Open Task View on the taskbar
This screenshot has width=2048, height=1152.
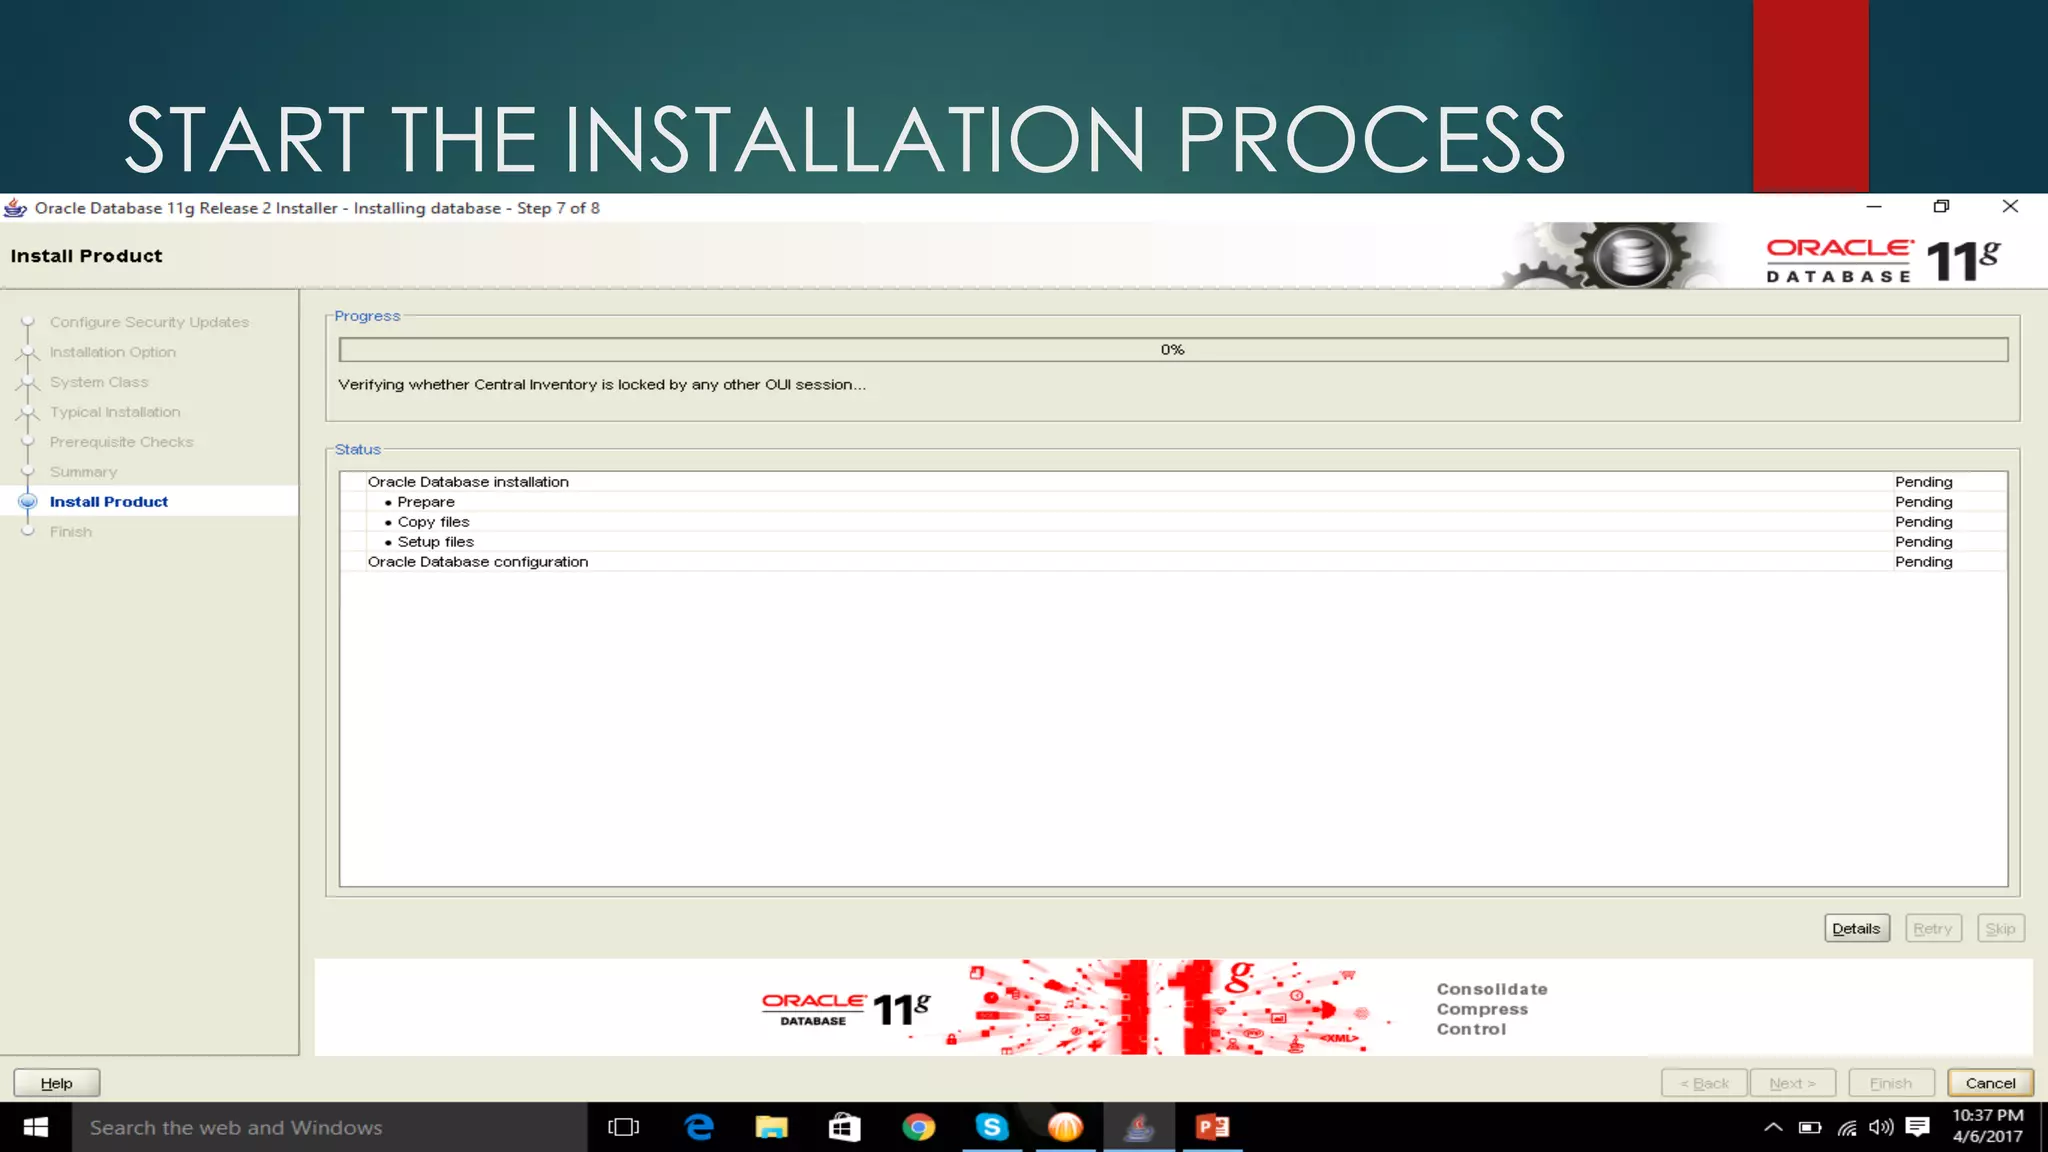pyautogui.click(x=623, y=1128)
